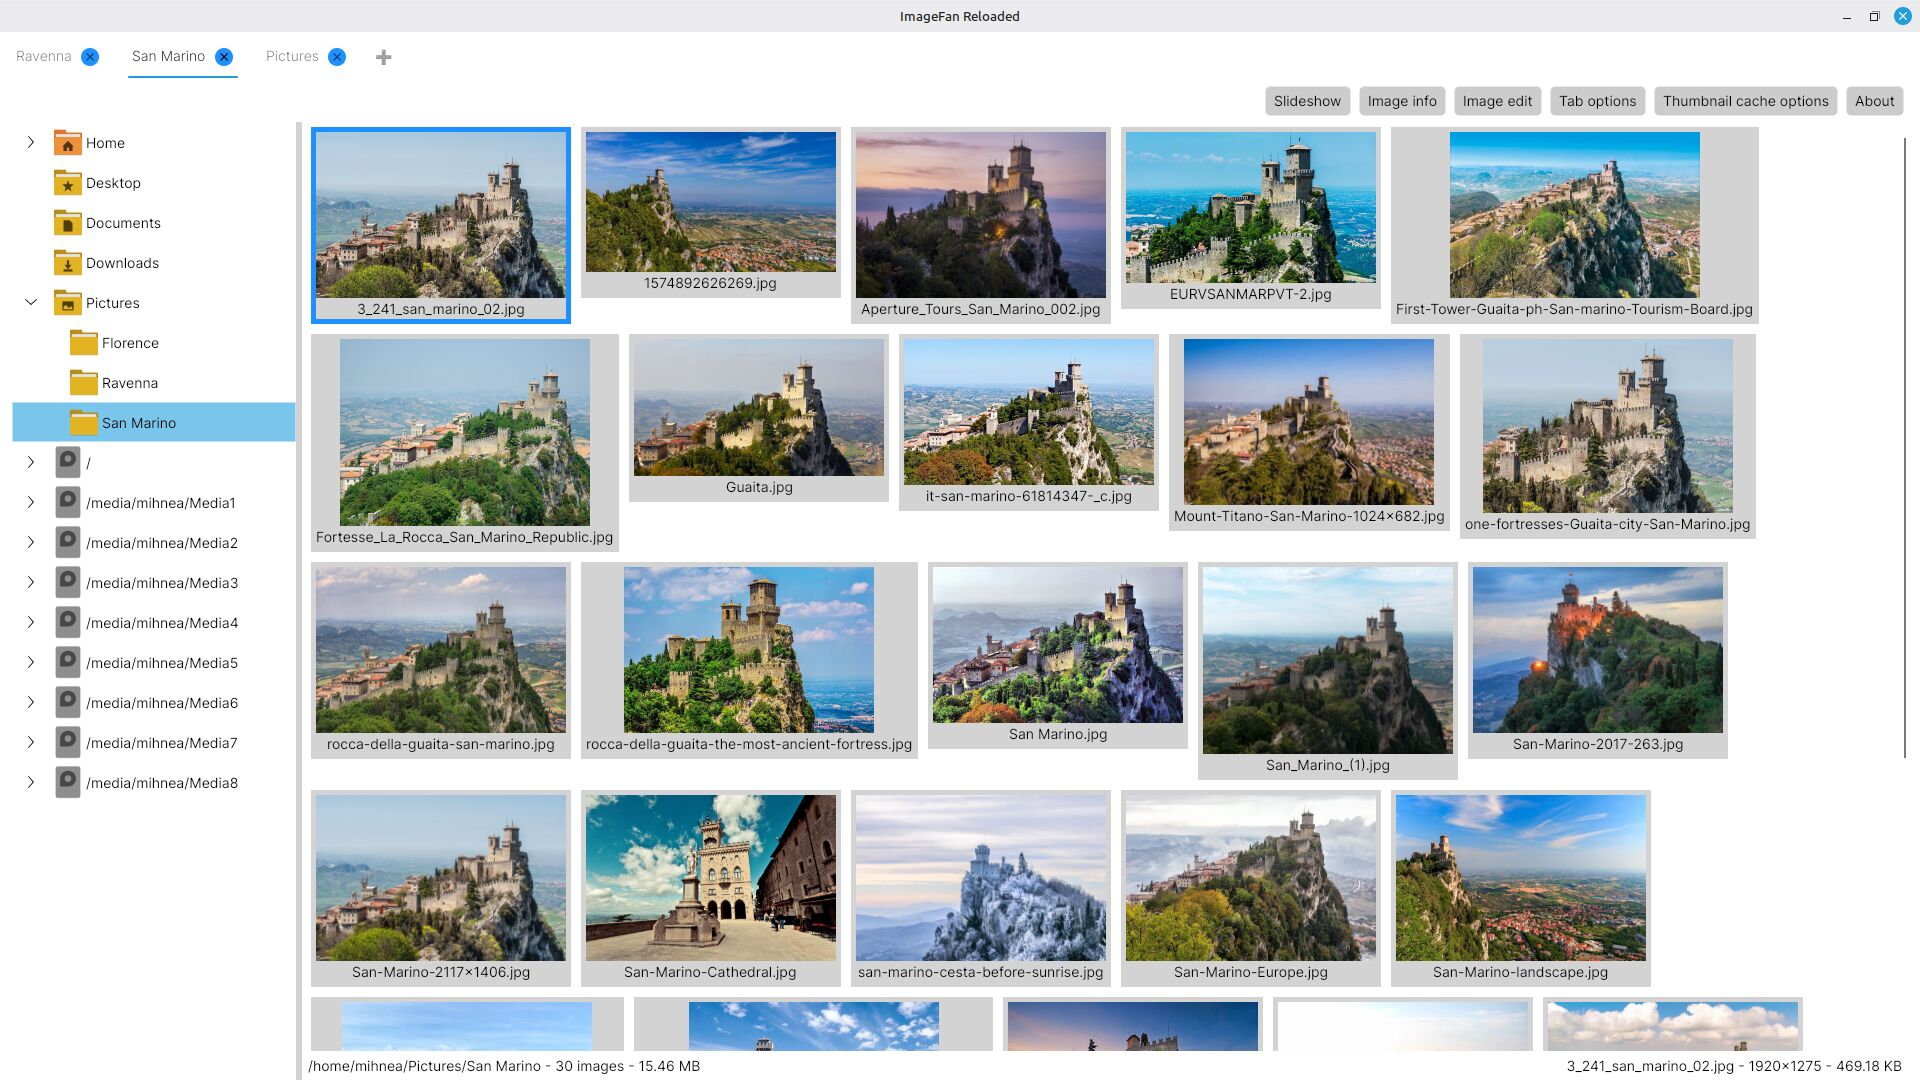The width and height of the screenshot is (1920, 1080).
Task: Expand the Home folder tree node
Action: [31, 143]
